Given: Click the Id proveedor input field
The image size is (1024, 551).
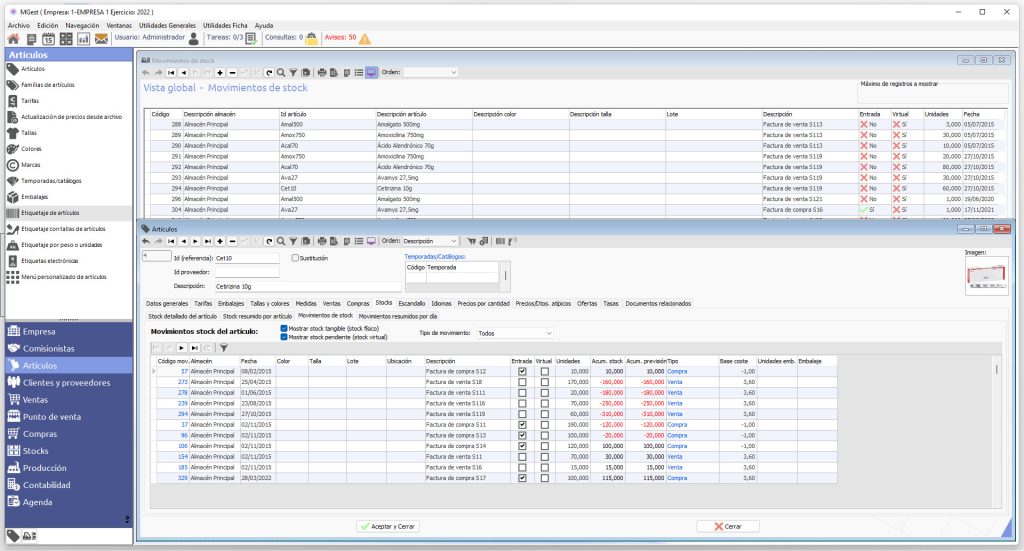Looking at the screenshot, I should click(246, 272).
